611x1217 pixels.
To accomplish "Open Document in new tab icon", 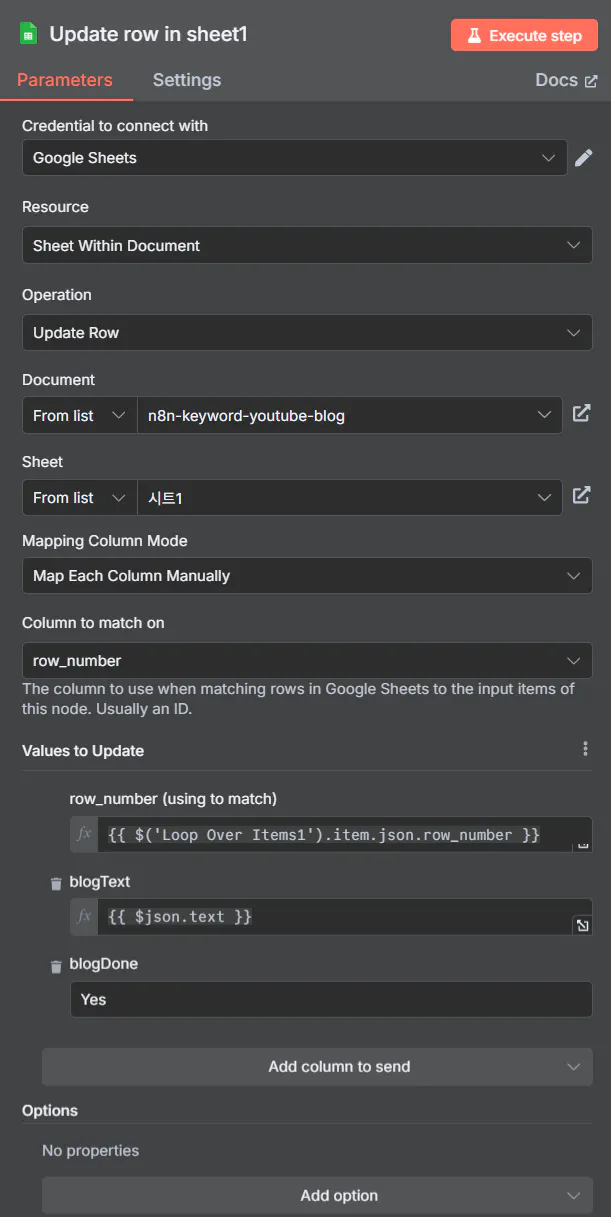I will (x=581, y=414).
